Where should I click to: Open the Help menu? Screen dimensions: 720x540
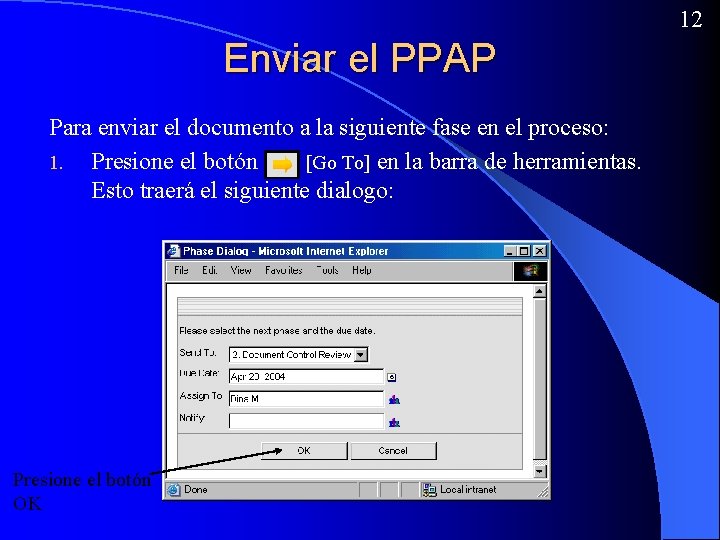tap(362, 270)
